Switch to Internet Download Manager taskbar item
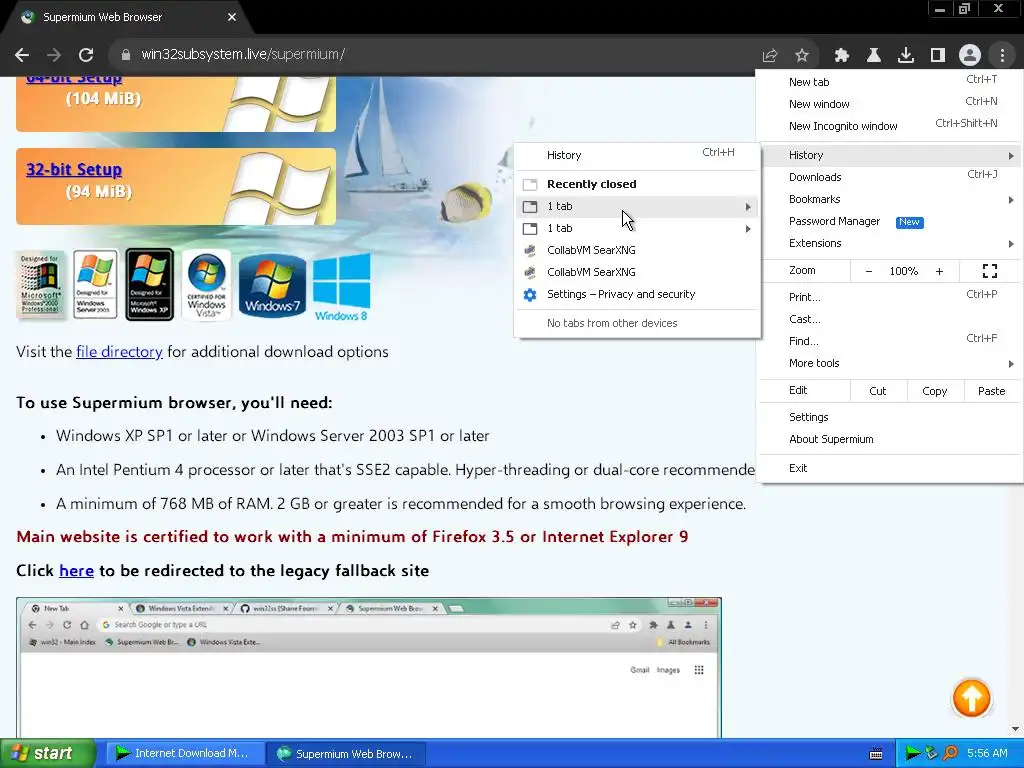Screen dimensions: 1024x768 pos(185,754)
